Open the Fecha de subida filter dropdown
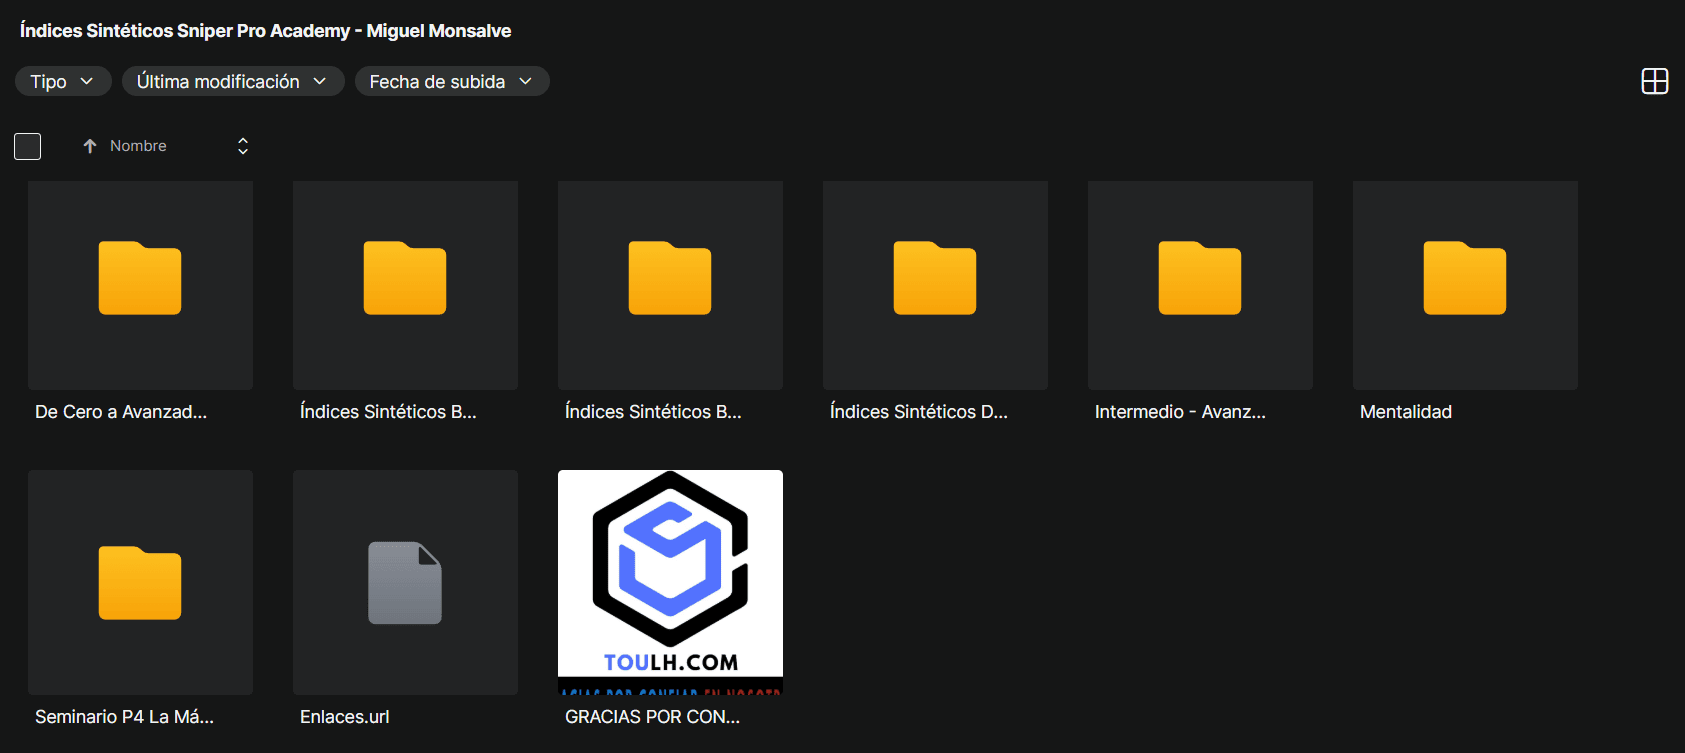The width and height of the screenshot is (1685, 753). click(451, 81)
